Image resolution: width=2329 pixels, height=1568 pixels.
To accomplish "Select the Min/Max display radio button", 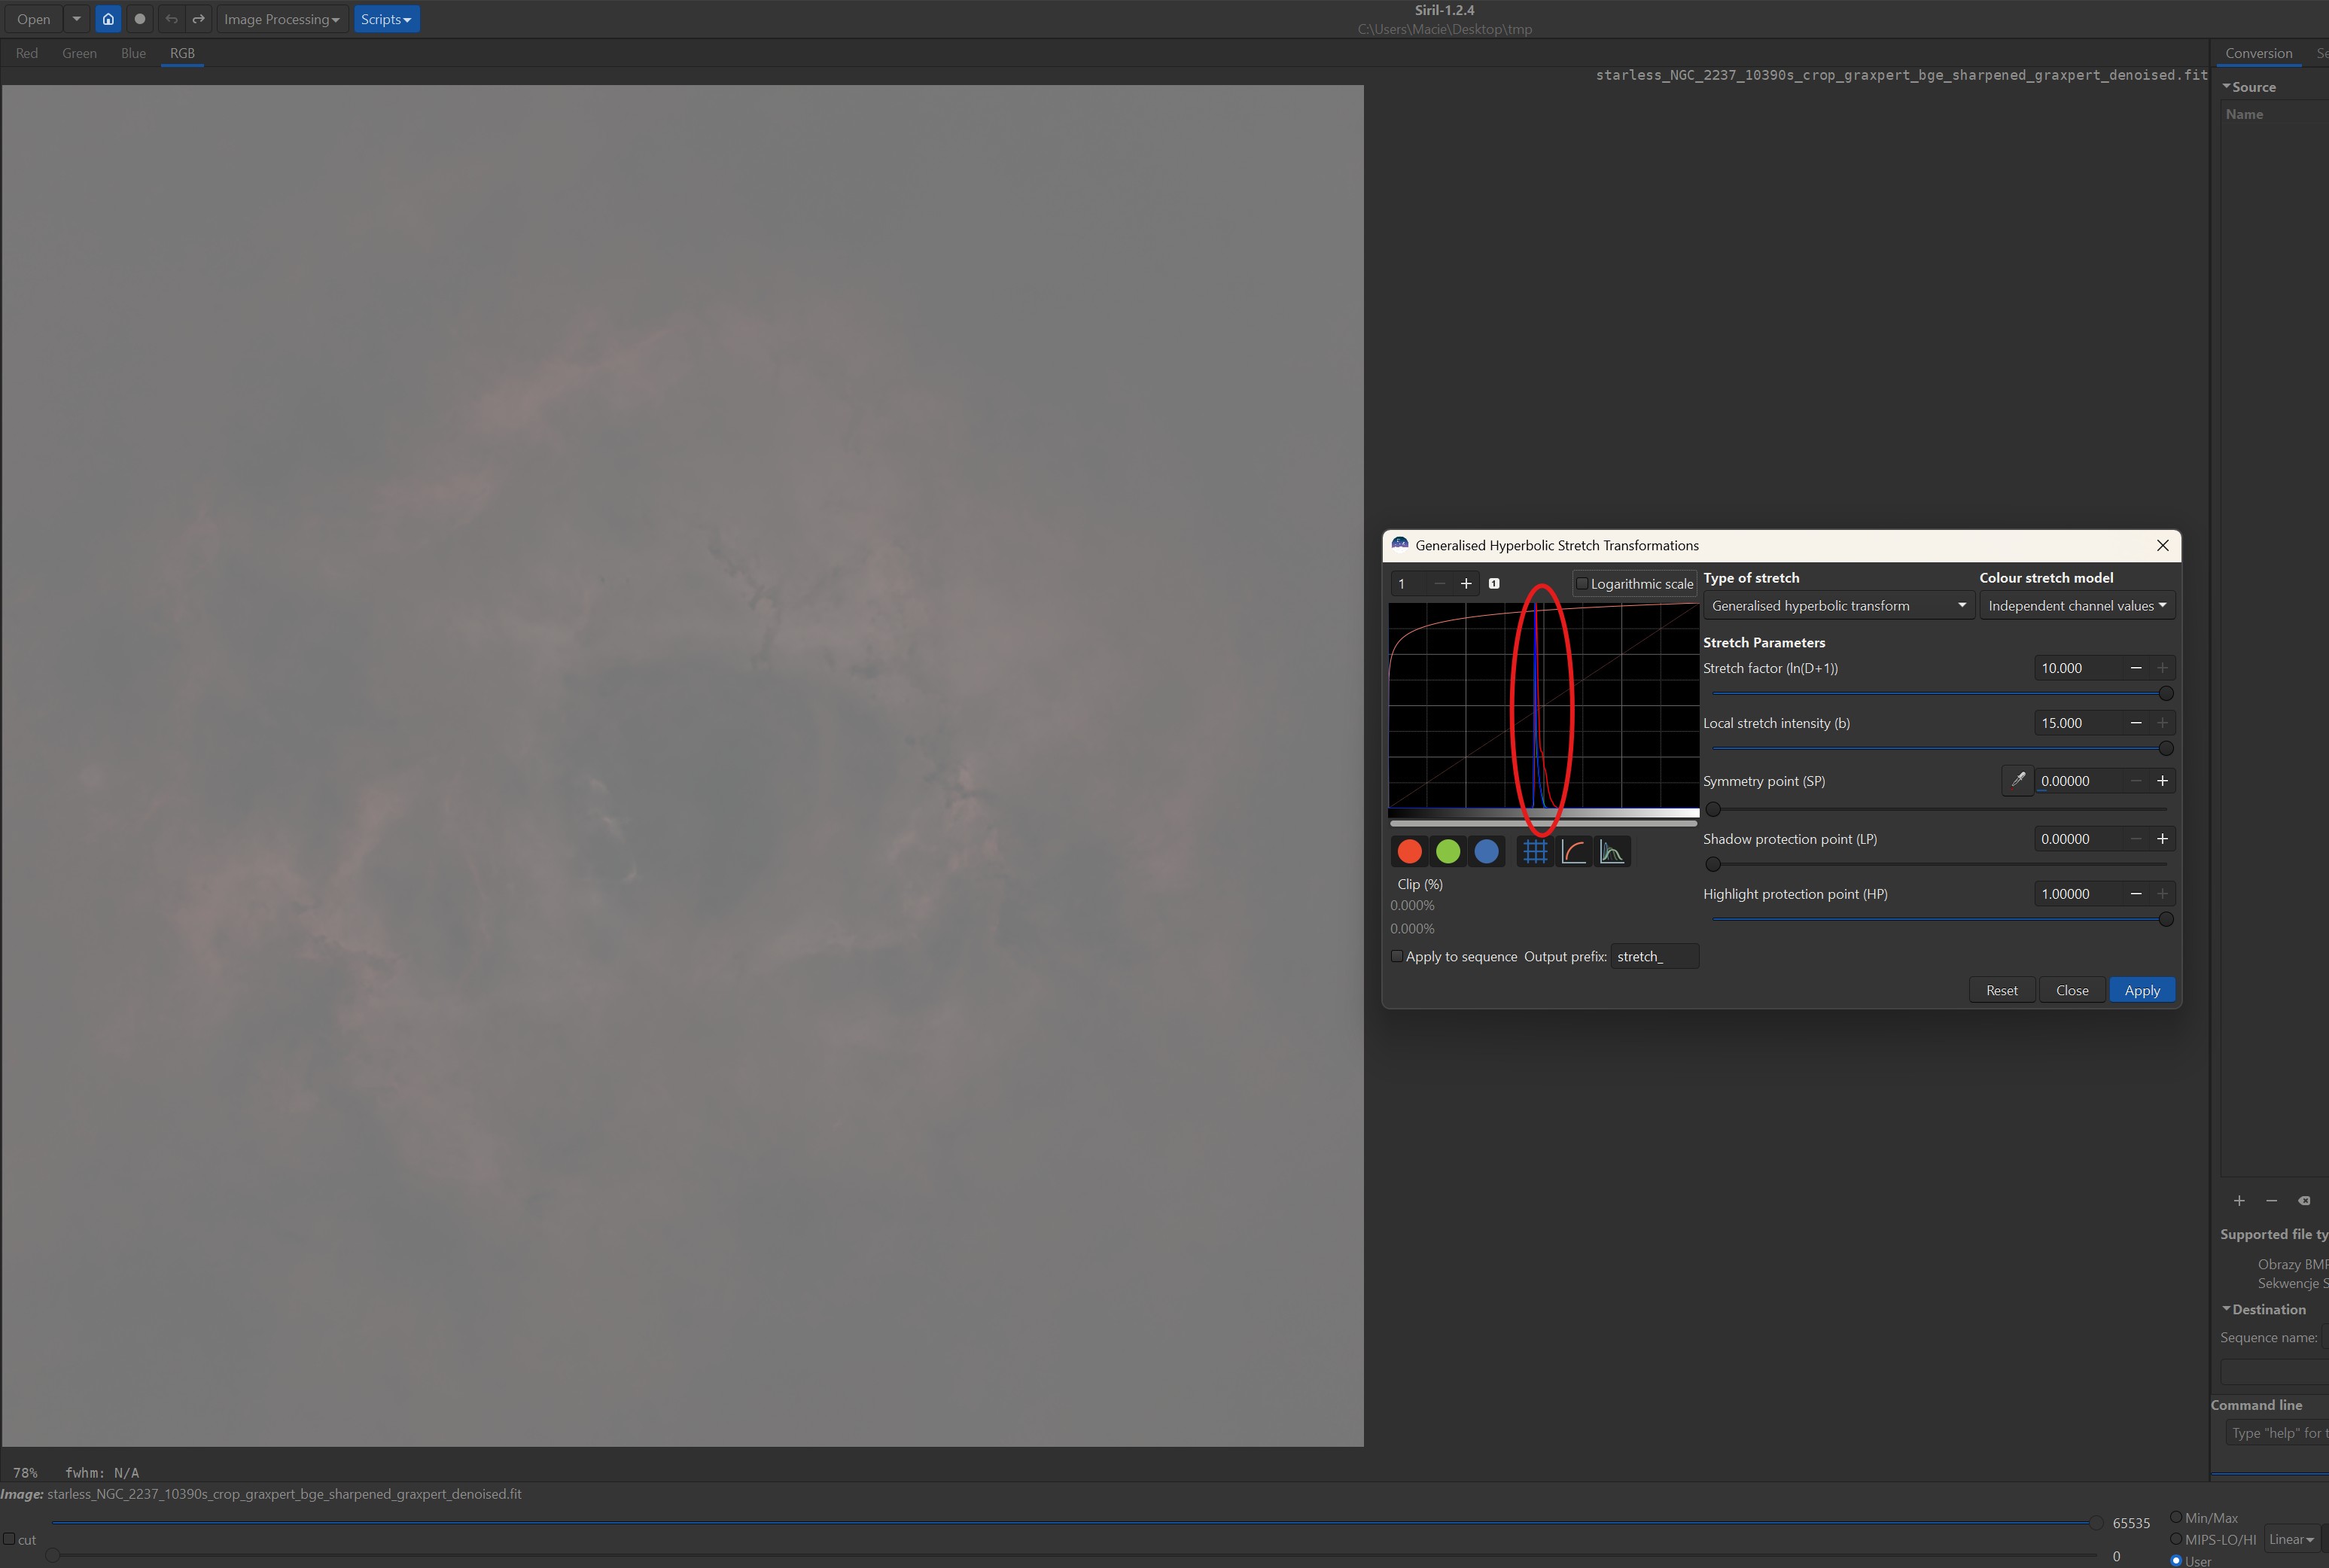I will [x=2175, y=1517].
